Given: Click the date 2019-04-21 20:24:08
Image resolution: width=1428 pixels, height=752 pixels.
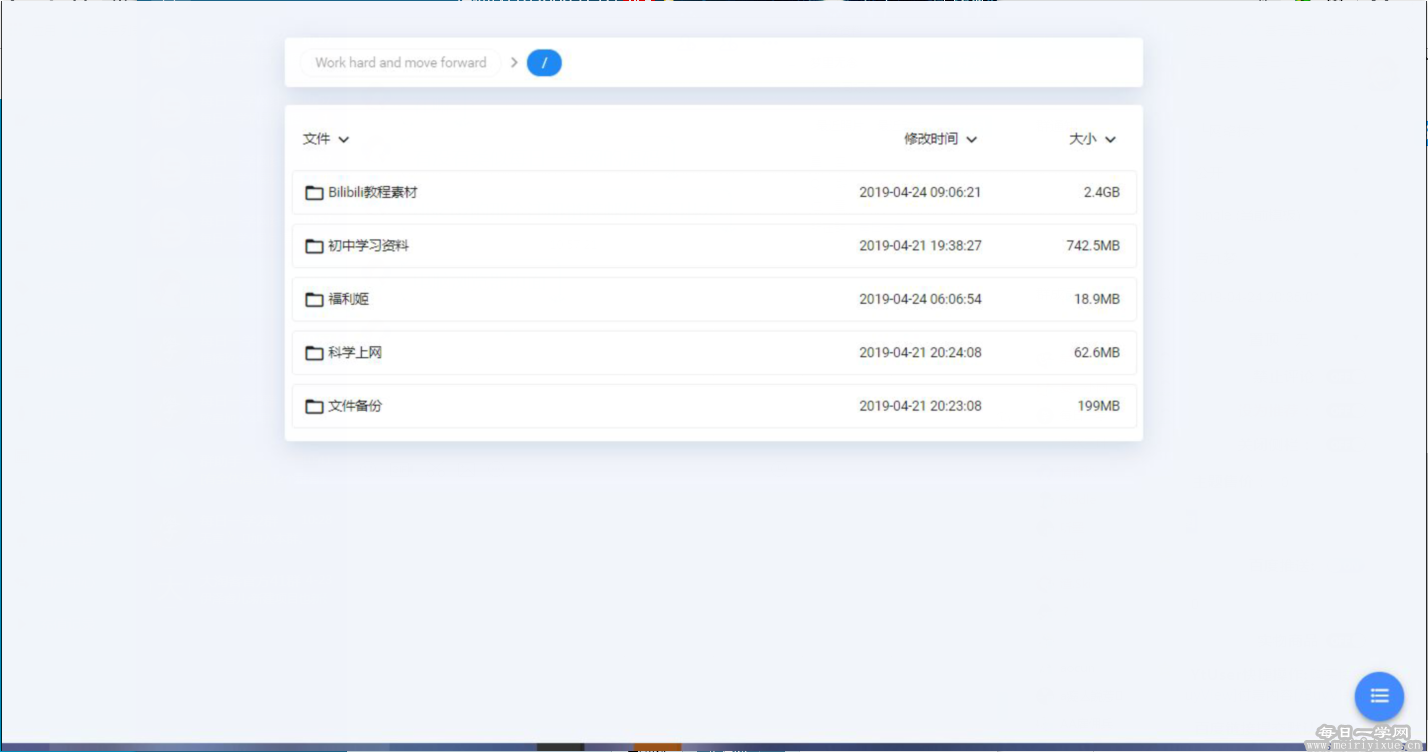Looking at the screenshot, I should tap(920, 353).
